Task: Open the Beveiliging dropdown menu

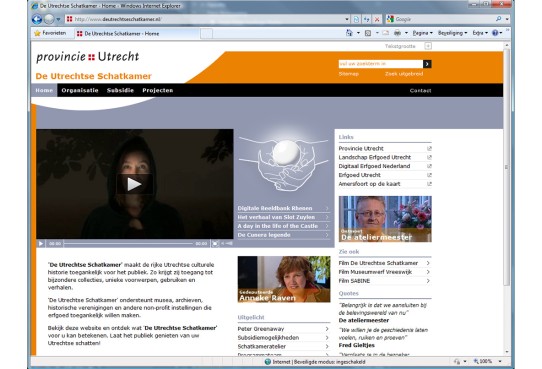Action: click(452, 33)
